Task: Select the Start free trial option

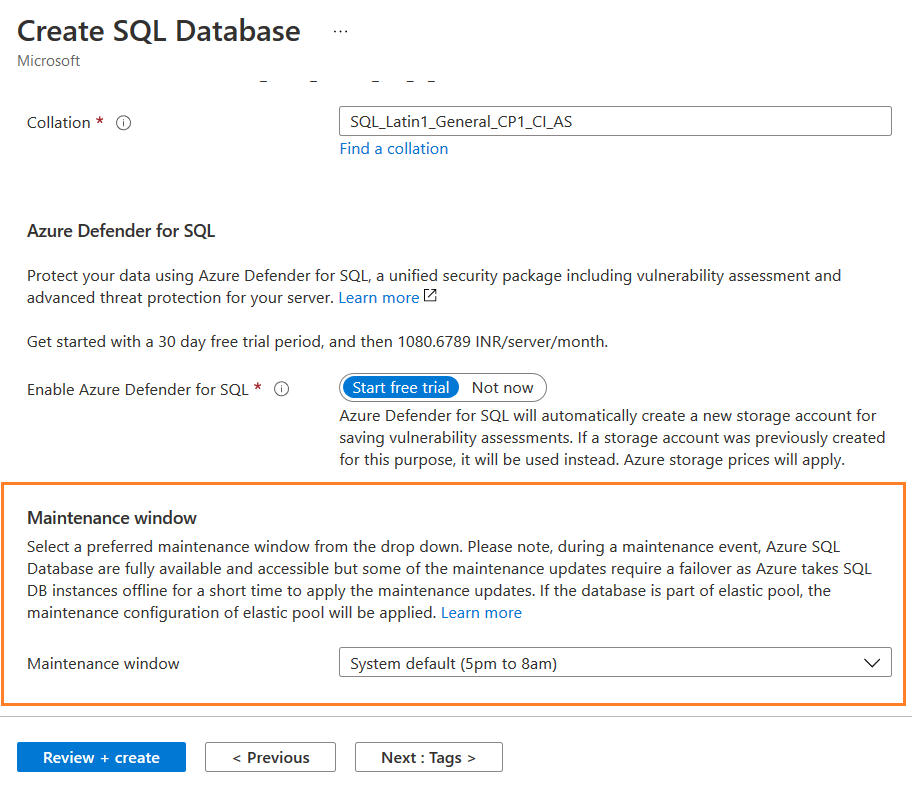Action: coord(400,388)
